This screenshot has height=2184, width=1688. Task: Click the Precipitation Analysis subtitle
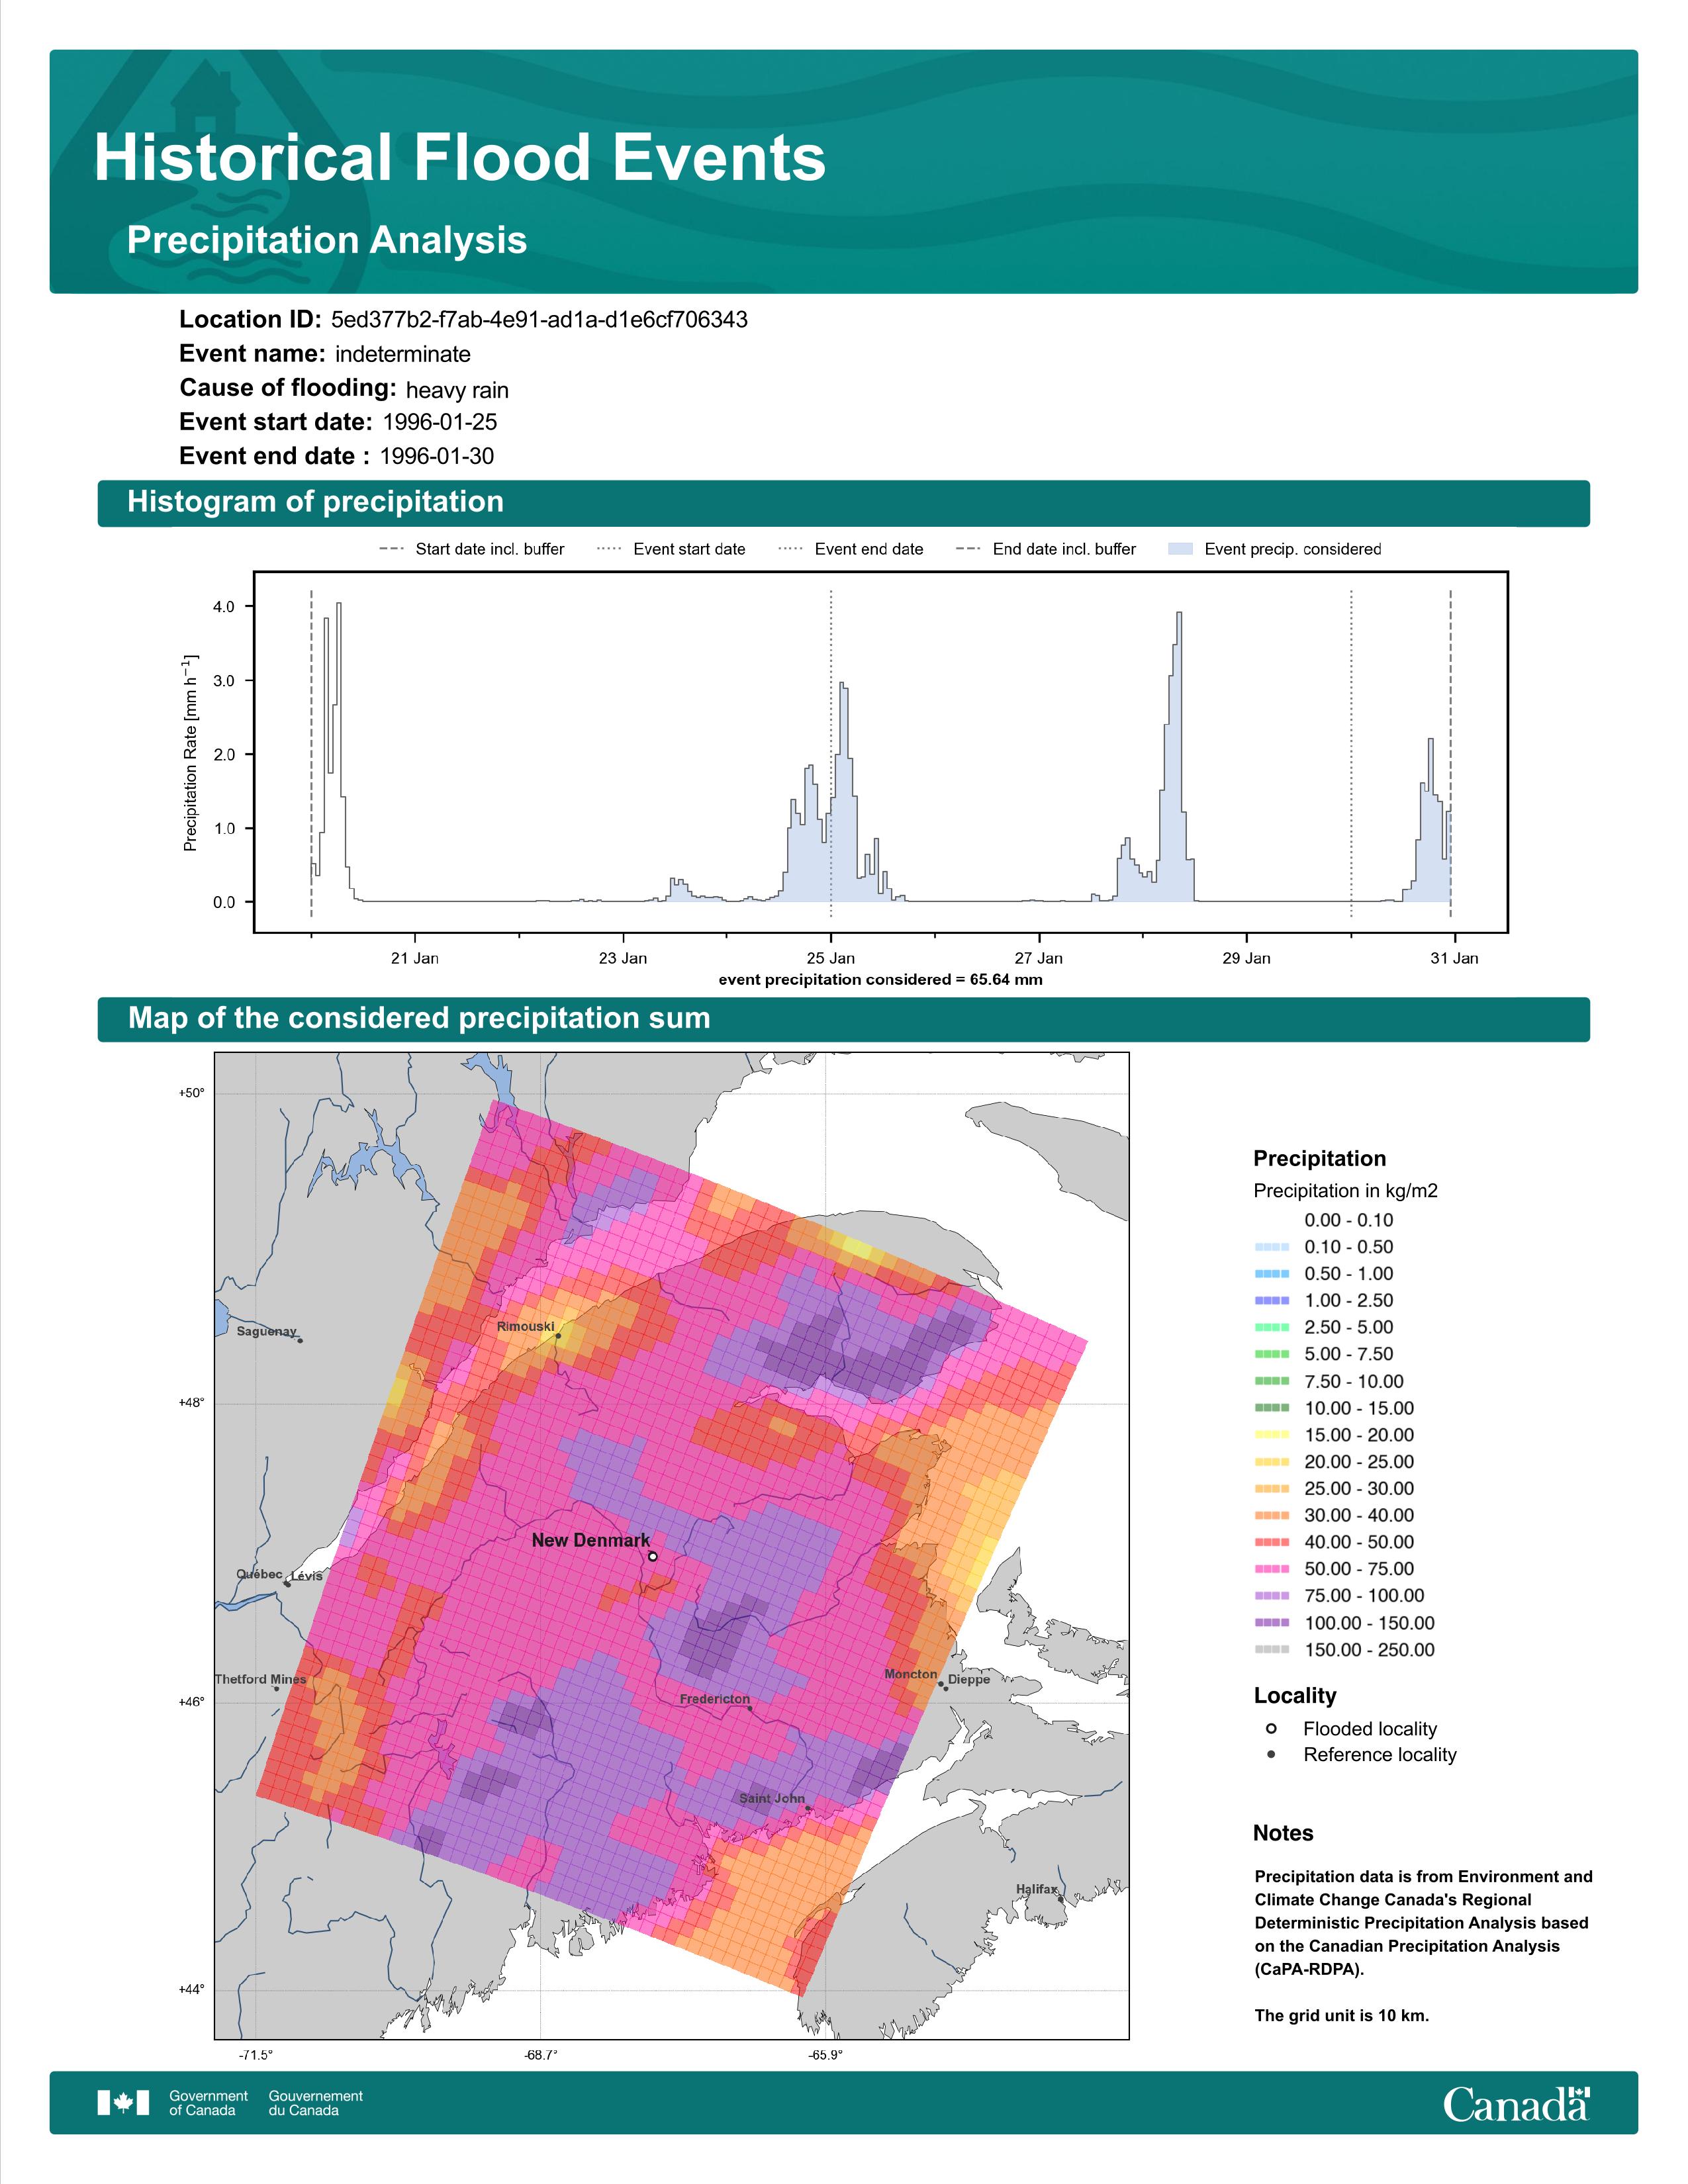327,240
